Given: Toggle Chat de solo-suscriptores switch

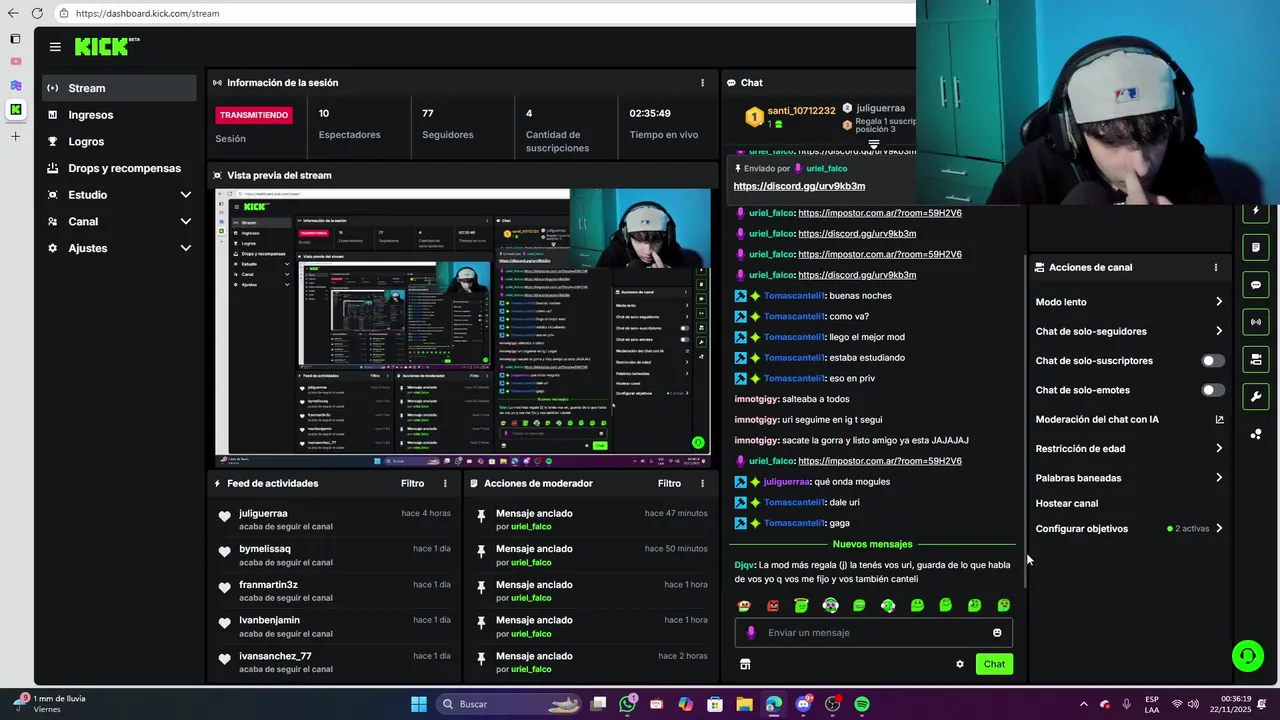Looking at the screenshot, I should (1212, 361).
